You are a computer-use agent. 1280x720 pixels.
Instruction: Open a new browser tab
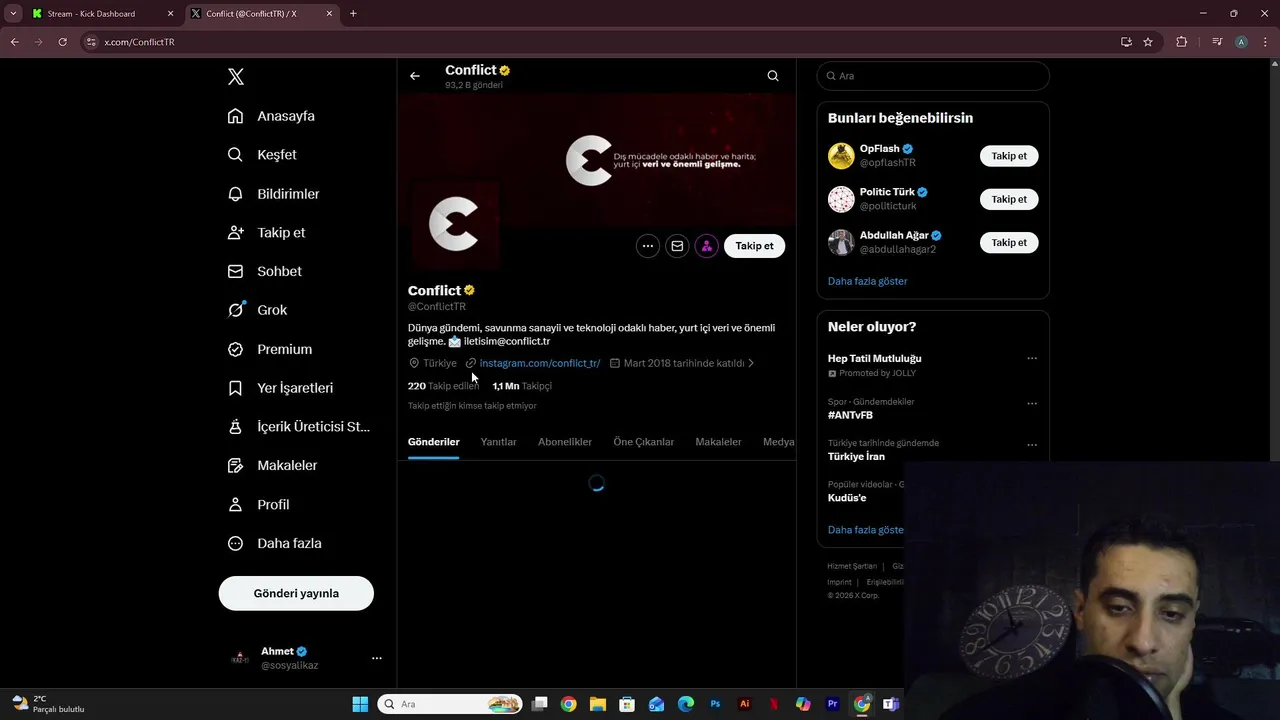click(353, 14)
